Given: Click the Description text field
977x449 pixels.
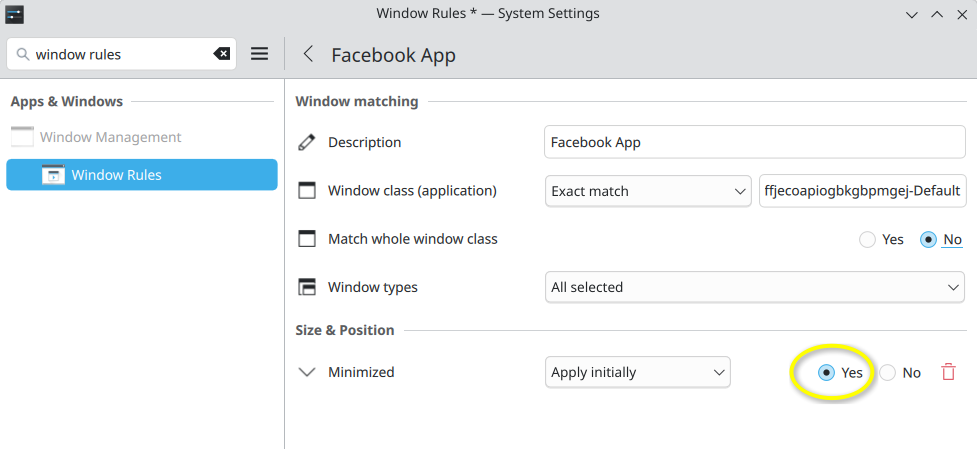Looking at the screenshot, I should 755,142.
